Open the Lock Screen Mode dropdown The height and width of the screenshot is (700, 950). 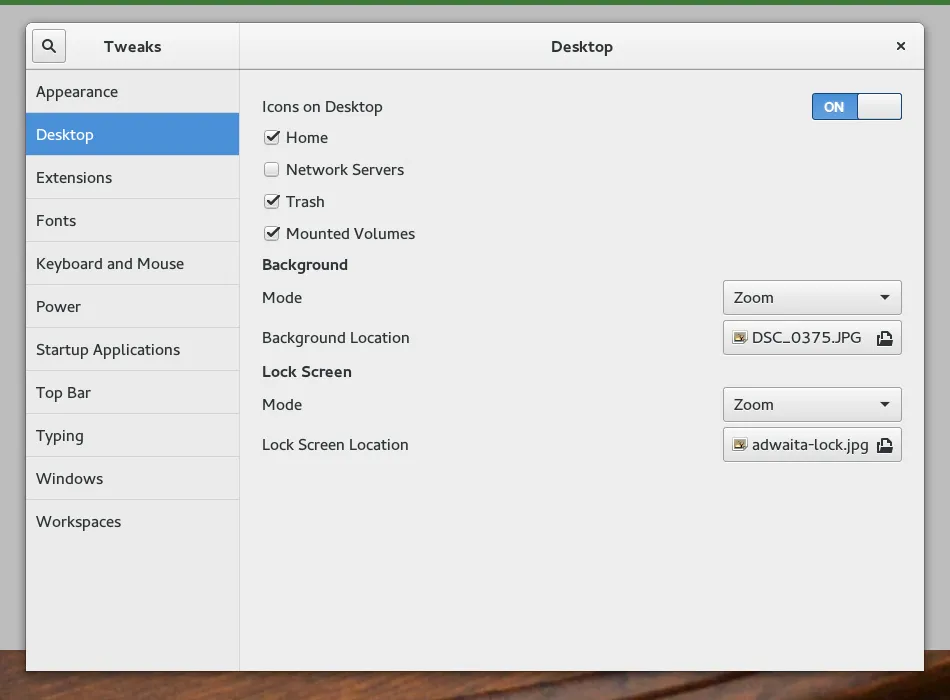(x=812, y=404)
